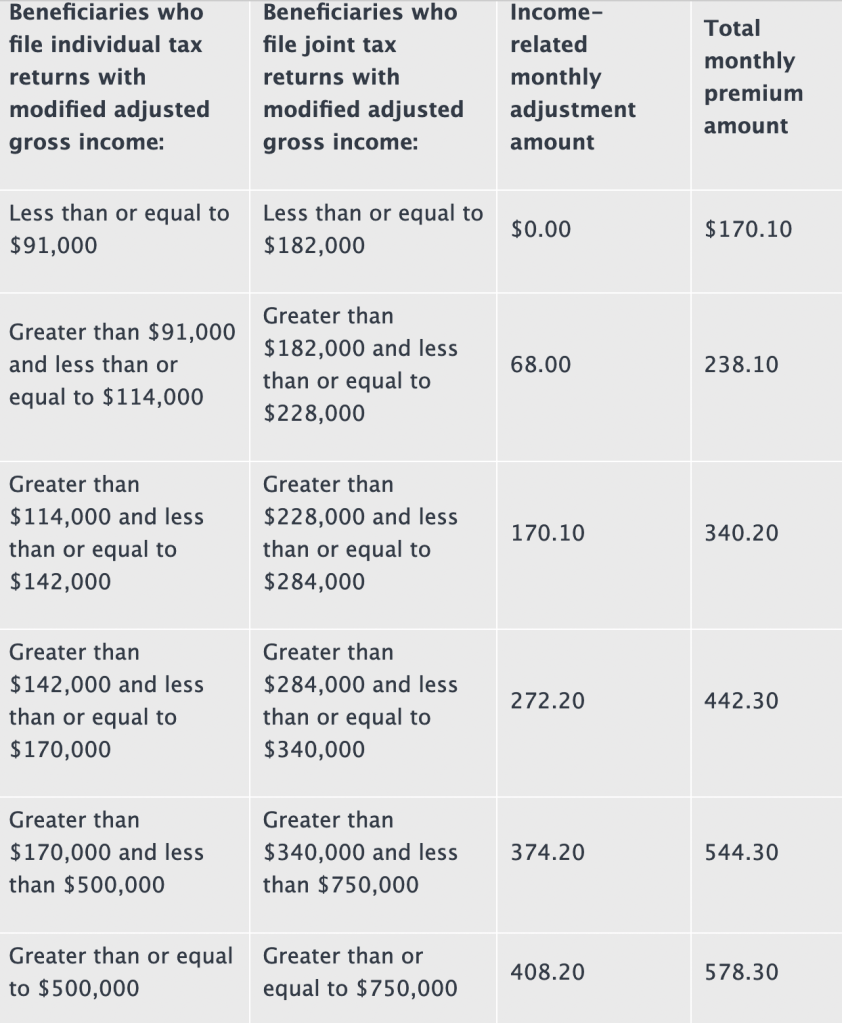Select the joint $340,000 to $750,000 income cell
Image resolution: width=842 pixels, height=1023 pixels.
pyautogui.click(x=360, y=852)
